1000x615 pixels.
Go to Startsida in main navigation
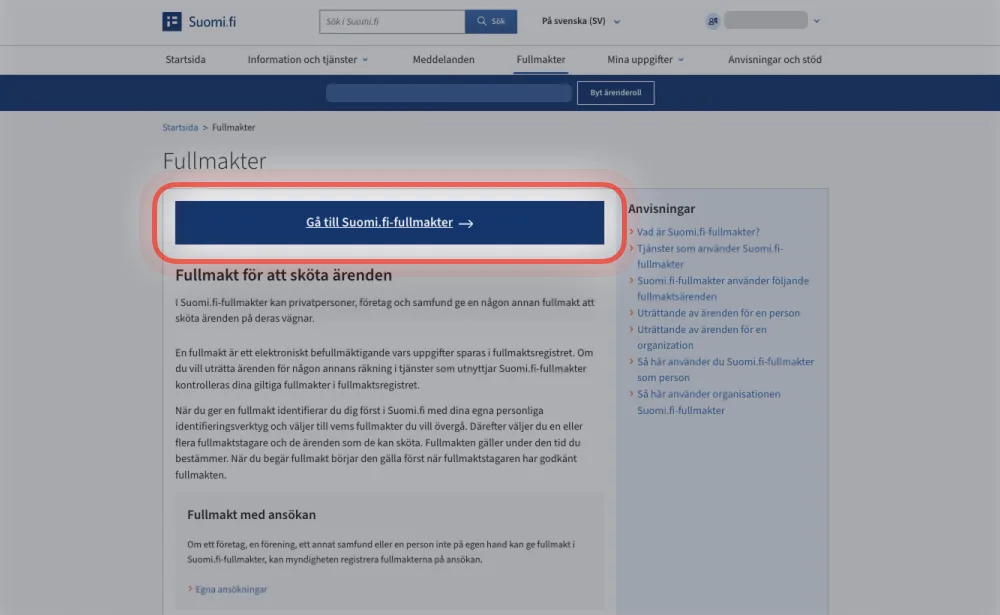tap(186, 59)
